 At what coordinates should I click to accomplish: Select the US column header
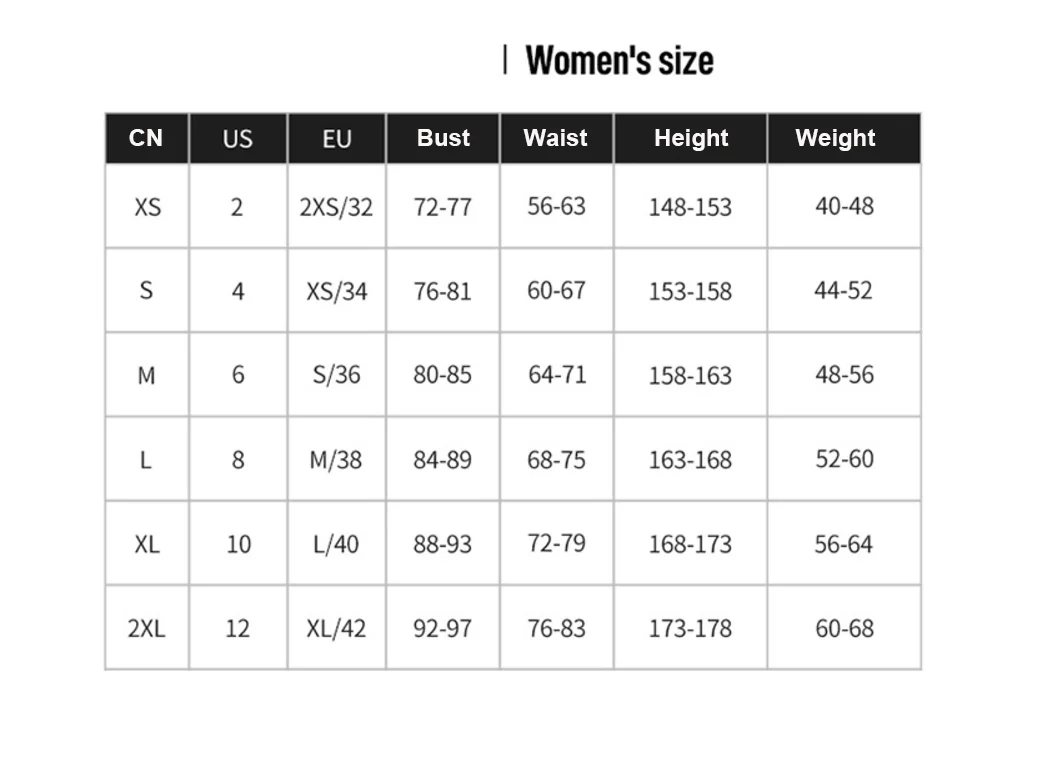pos(237,138)
